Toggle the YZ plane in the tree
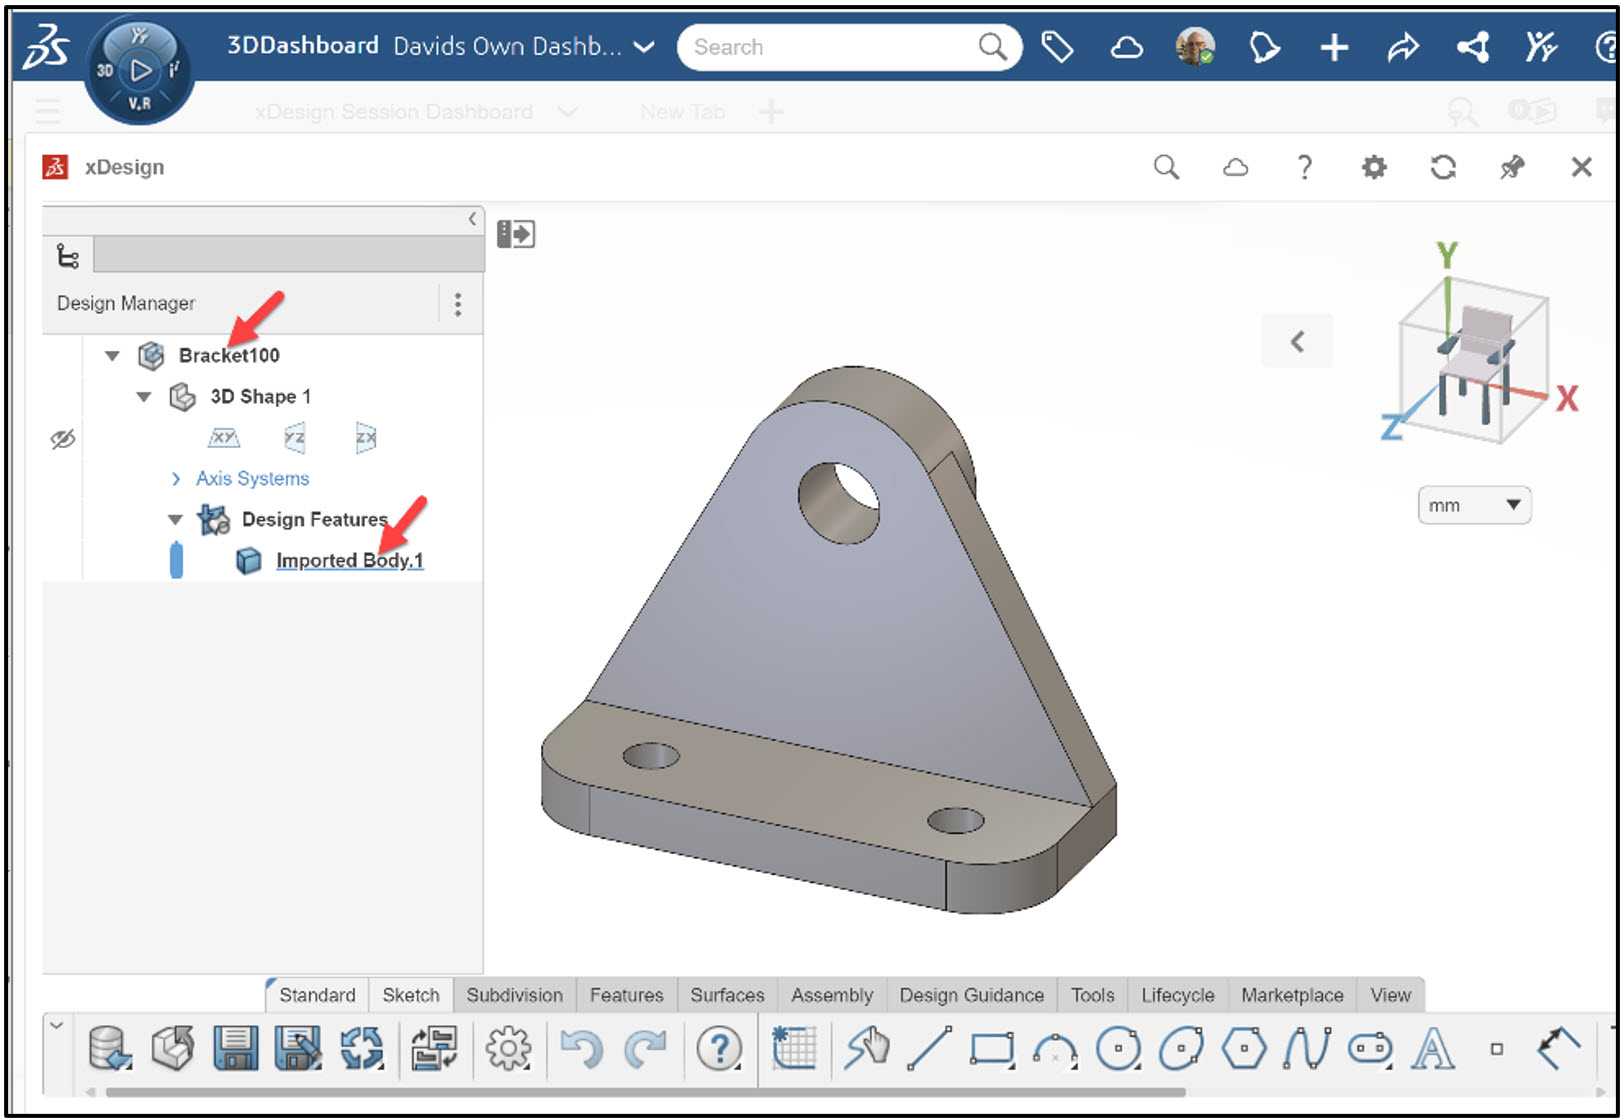The image size is (1623, 1120). (x=293, y=437)
